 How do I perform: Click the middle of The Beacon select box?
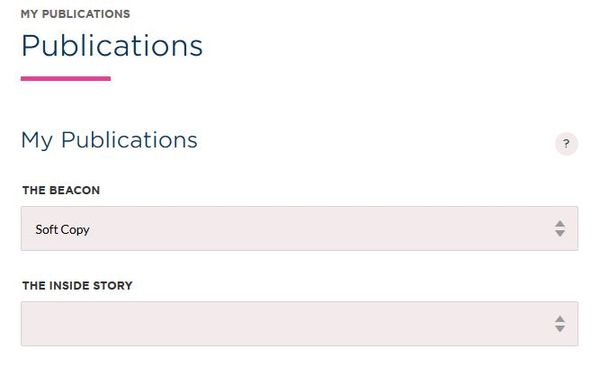click(x=299, y=229)
